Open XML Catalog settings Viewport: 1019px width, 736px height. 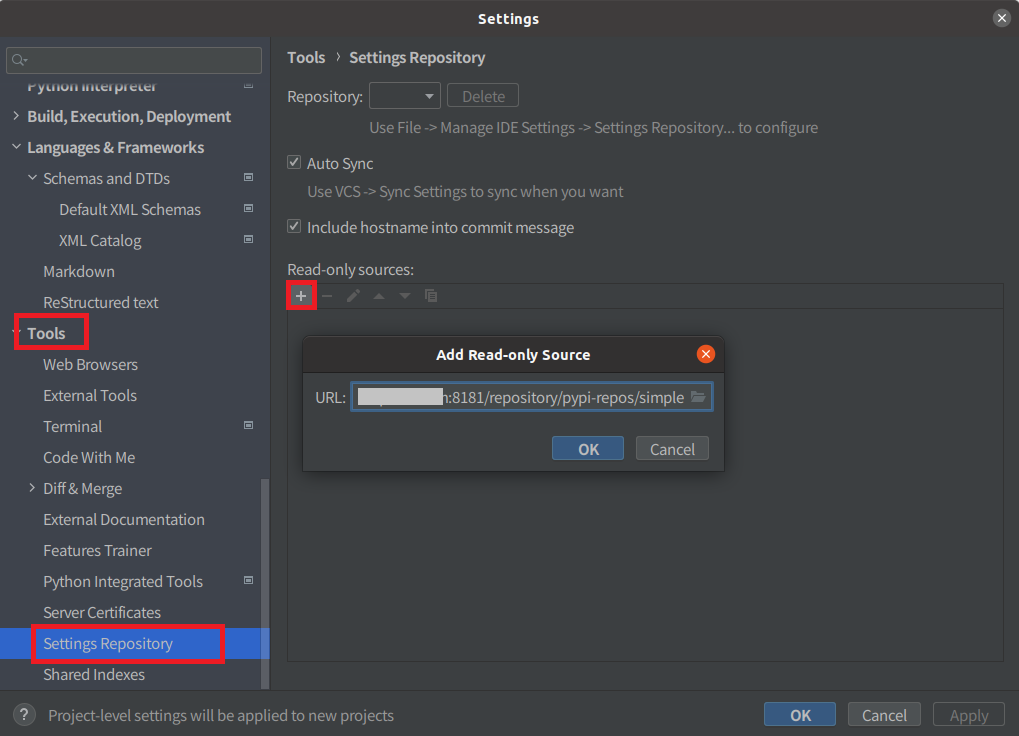pyautogui.click(x=100, y=241)
